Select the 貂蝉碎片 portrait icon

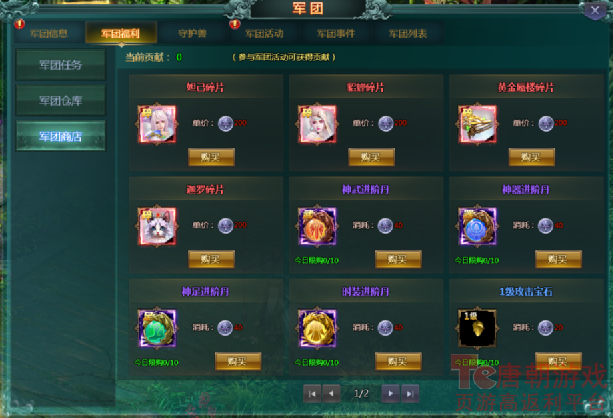317,124
